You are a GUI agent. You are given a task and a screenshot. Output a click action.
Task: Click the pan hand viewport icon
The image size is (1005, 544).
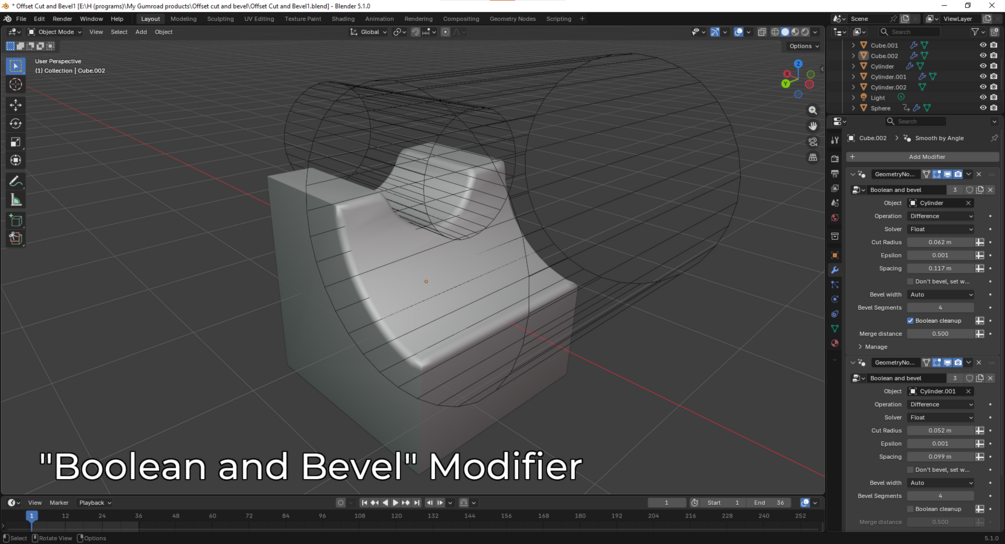(x=813, y=126)
